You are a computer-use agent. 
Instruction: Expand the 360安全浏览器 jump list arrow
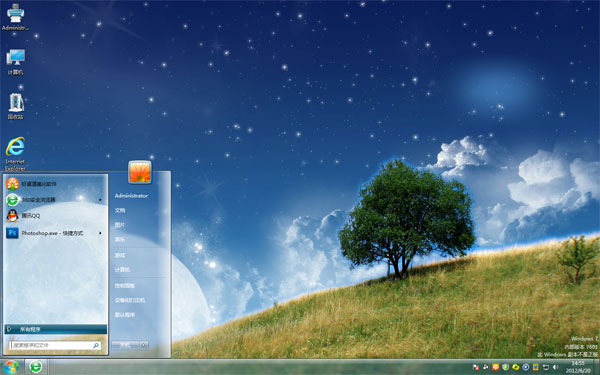(100, 200)
